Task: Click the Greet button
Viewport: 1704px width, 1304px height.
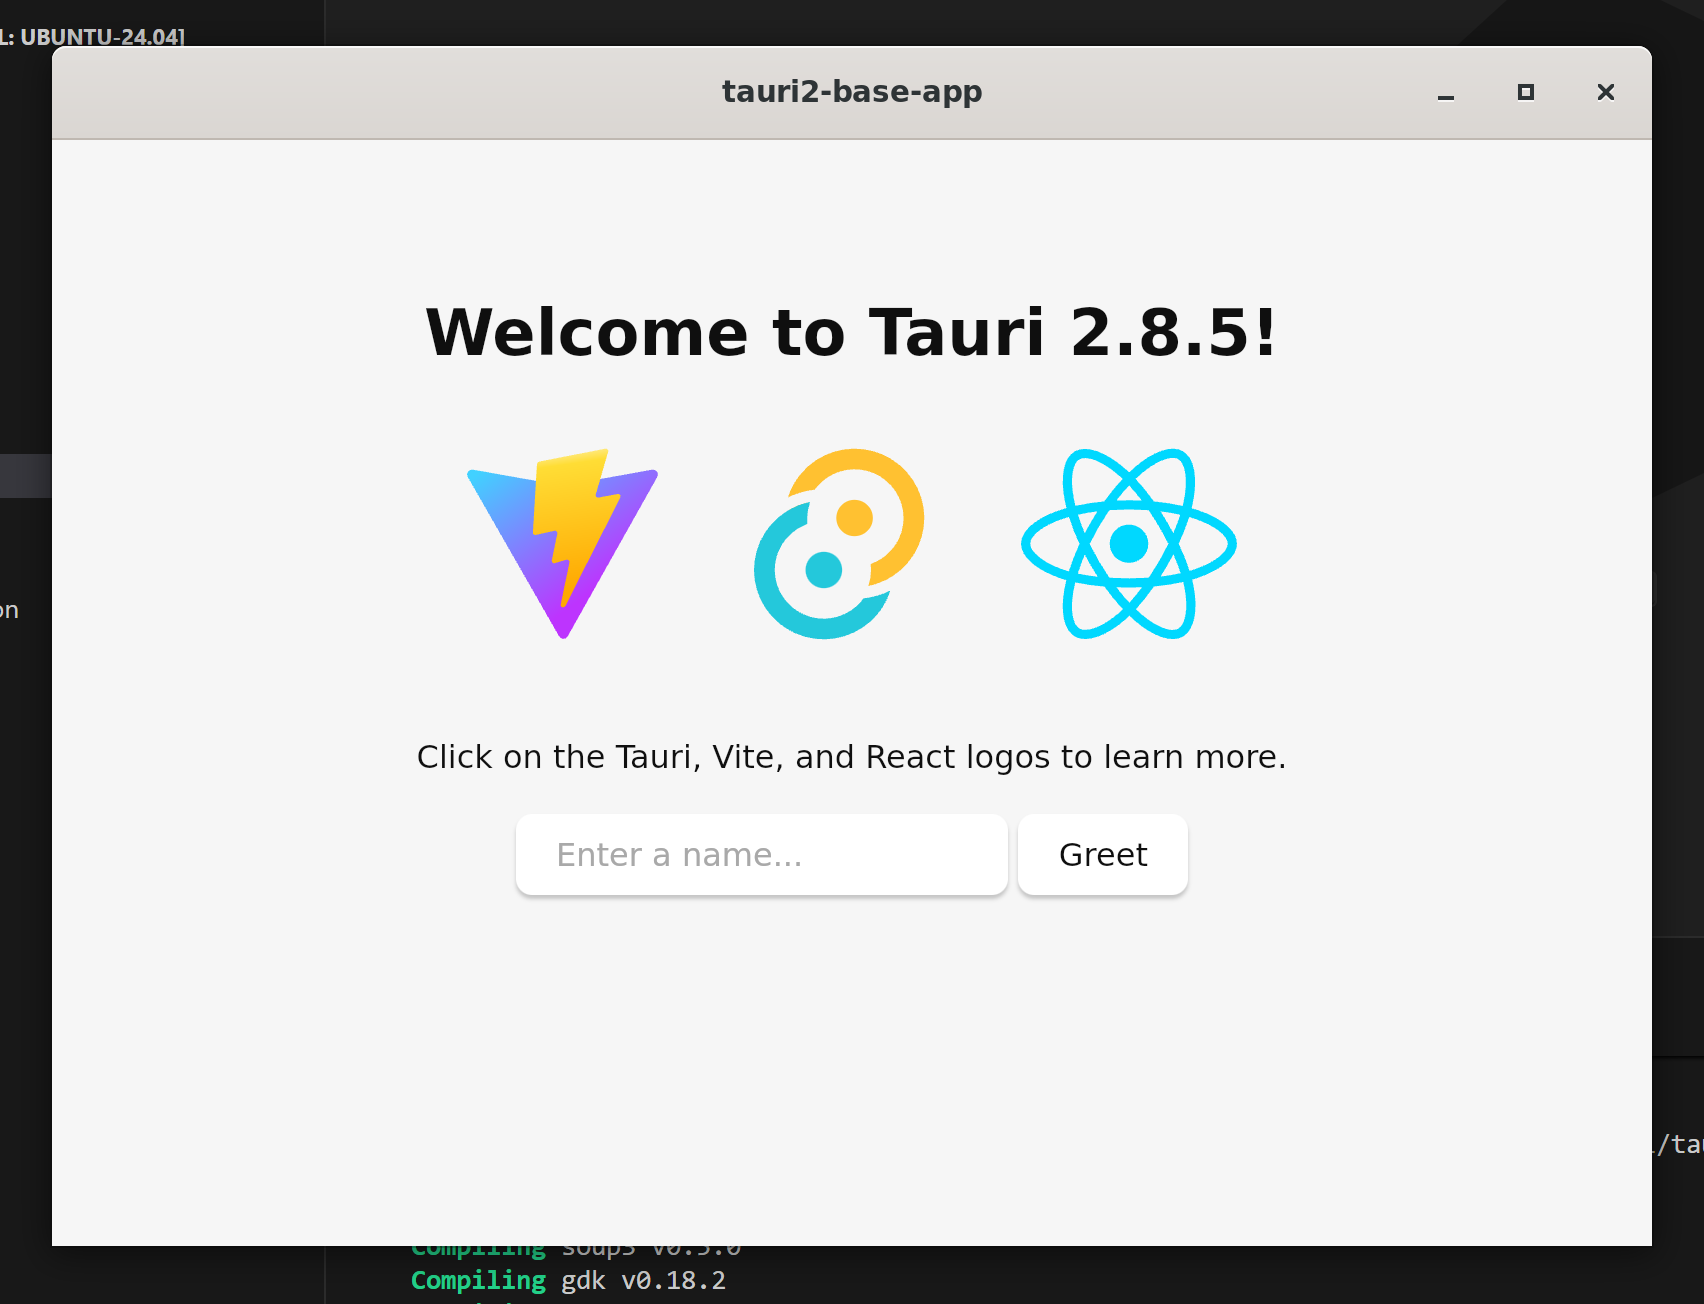Action: click(x=1103, y=855)
